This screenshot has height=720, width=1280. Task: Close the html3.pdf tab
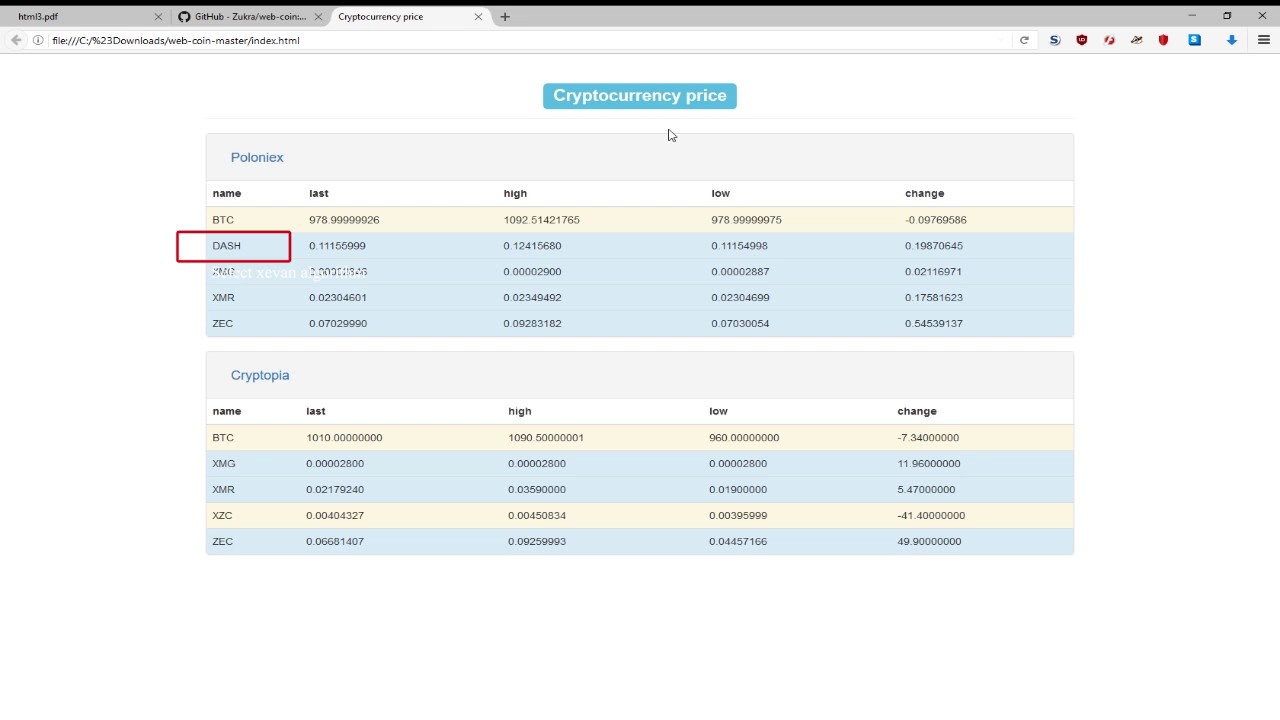158,16
